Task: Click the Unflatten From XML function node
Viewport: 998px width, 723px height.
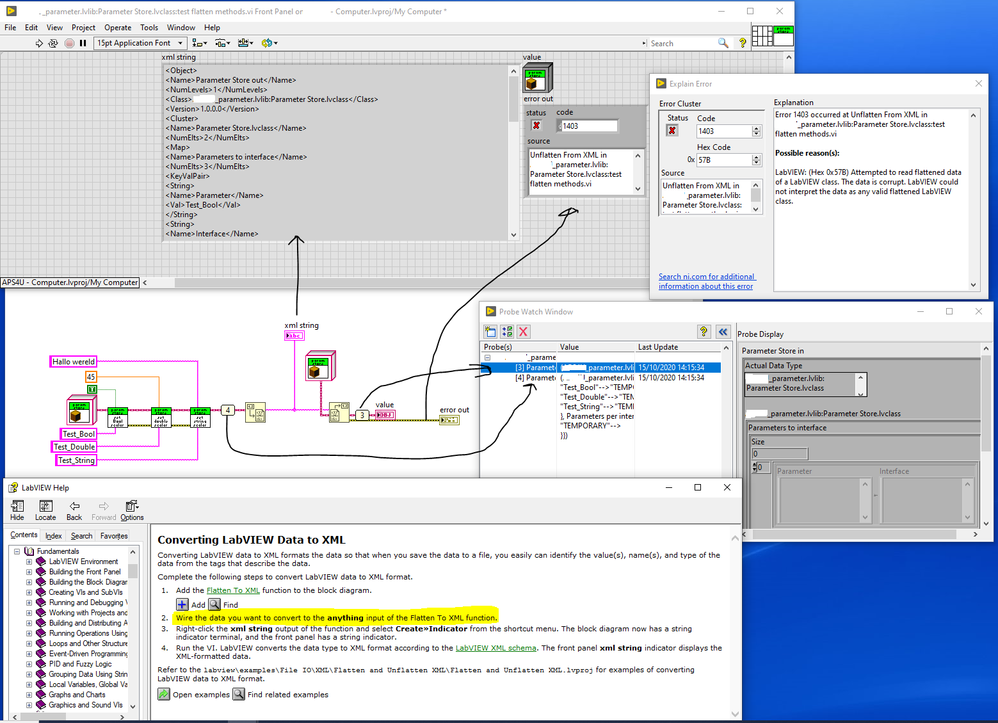Action: pyautogui.click(x=339, y=412)
